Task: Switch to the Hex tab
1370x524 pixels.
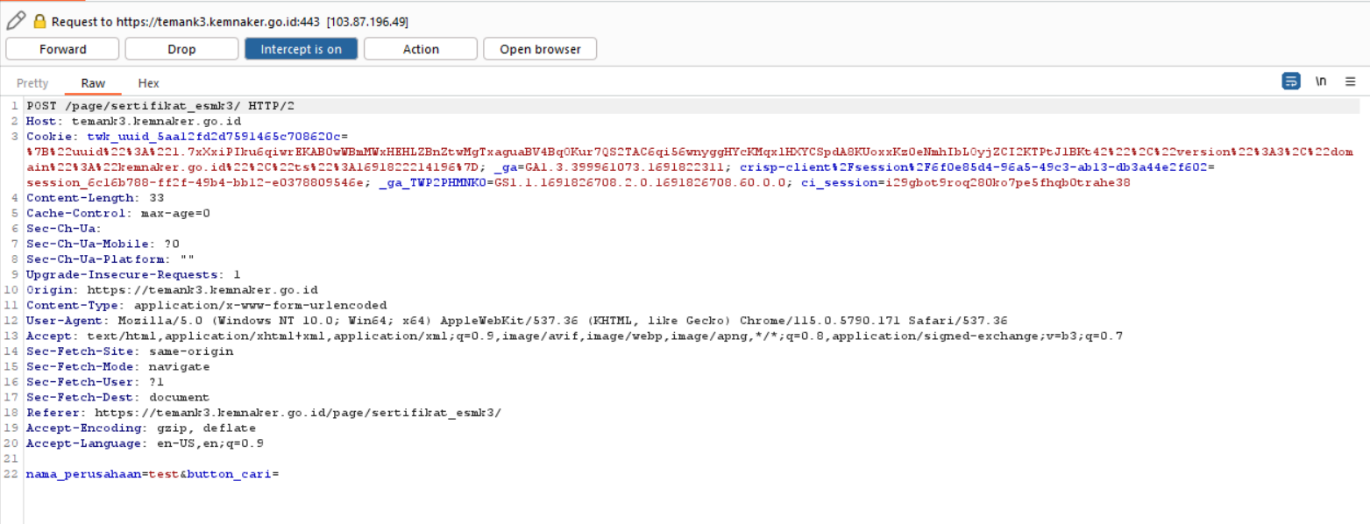Action: point(148,83)
